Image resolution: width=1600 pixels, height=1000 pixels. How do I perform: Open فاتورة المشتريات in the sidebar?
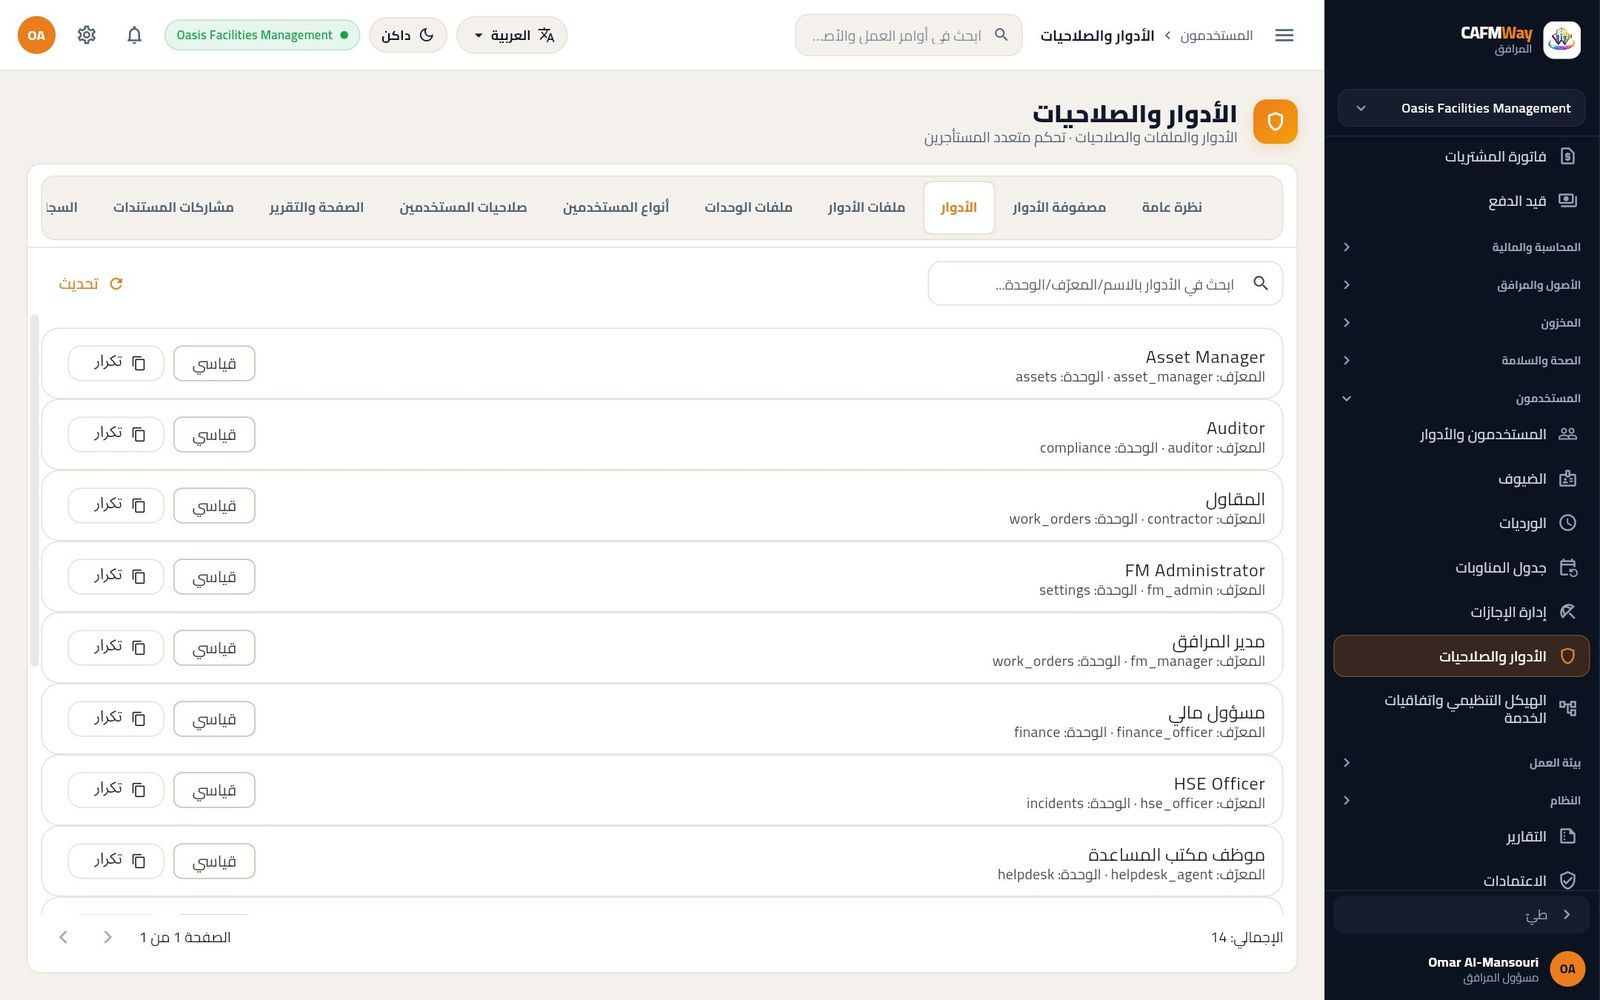point(1461,156)
